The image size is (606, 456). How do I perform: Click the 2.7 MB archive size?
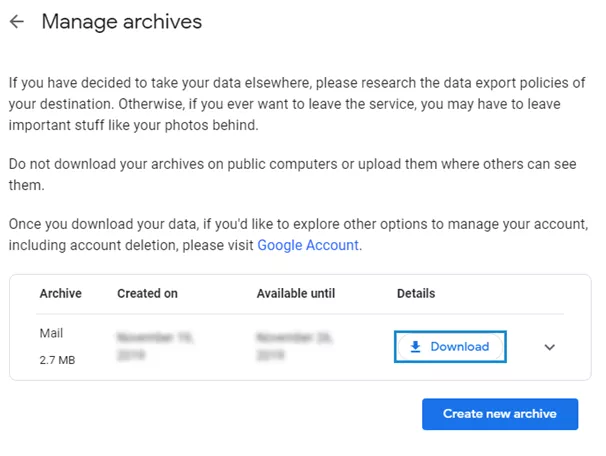(x=57, y=358)
